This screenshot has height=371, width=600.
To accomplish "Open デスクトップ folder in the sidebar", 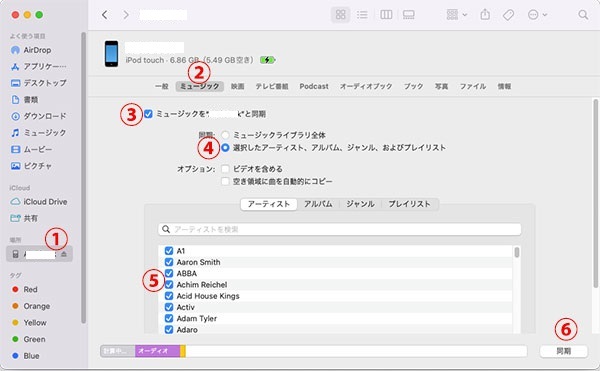I will click(x=38, y=83).
